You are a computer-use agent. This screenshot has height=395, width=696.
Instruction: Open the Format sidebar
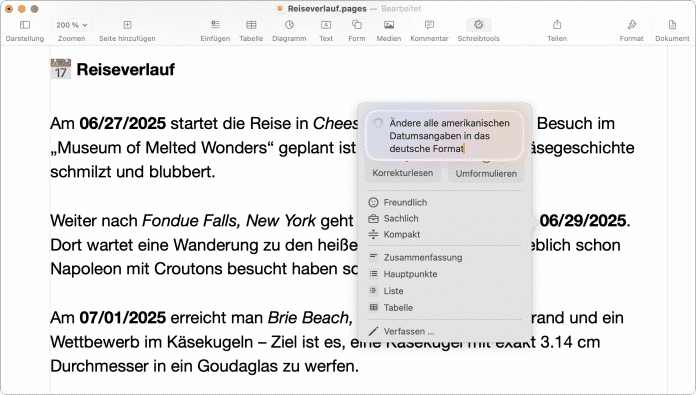pyautogui.click(x=632, y=30)
